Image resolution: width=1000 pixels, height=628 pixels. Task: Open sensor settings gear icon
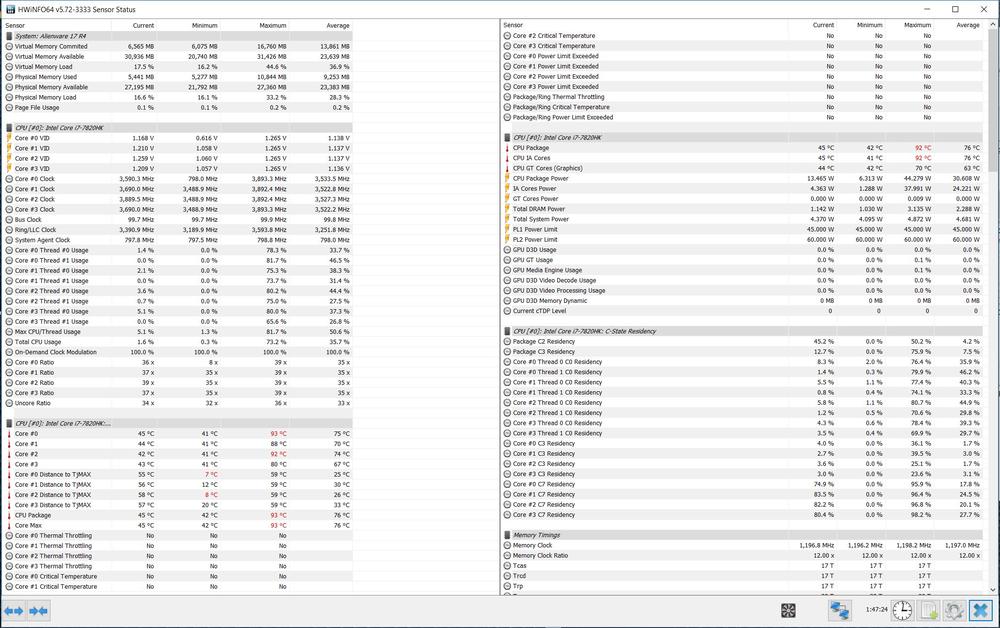point(954,610)
